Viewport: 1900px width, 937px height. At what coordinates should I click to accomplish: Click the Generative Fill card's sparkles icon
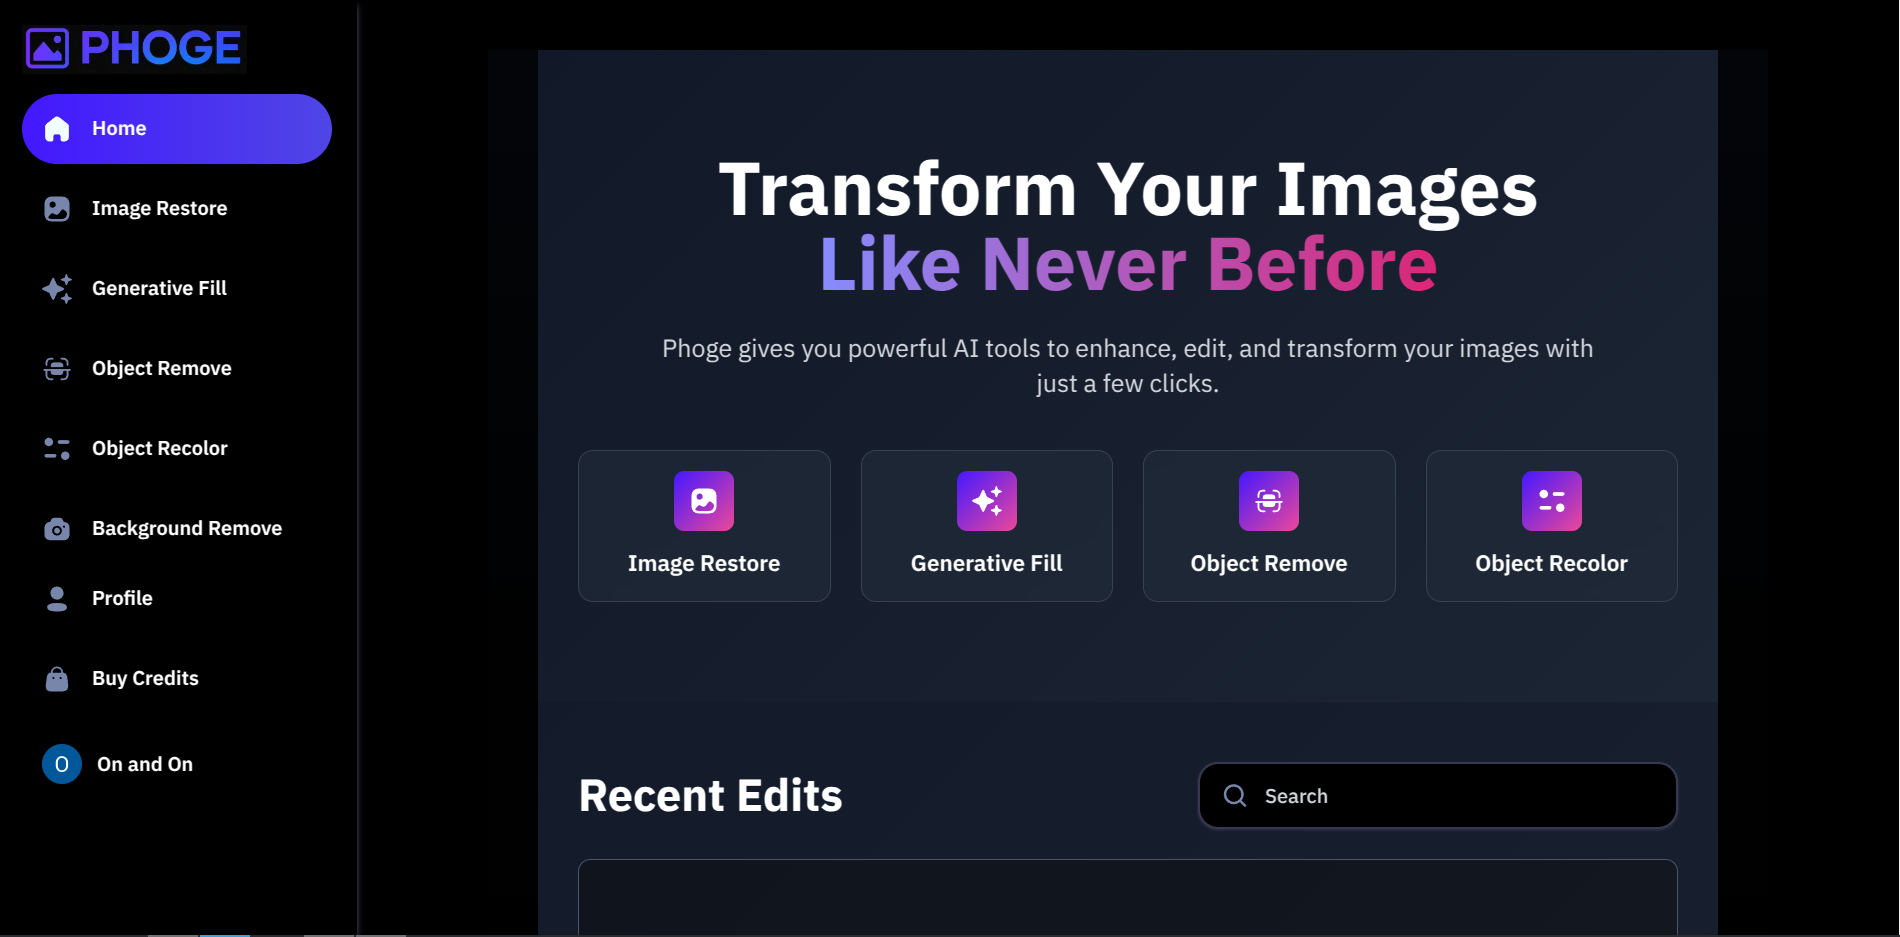click(986, 501)
